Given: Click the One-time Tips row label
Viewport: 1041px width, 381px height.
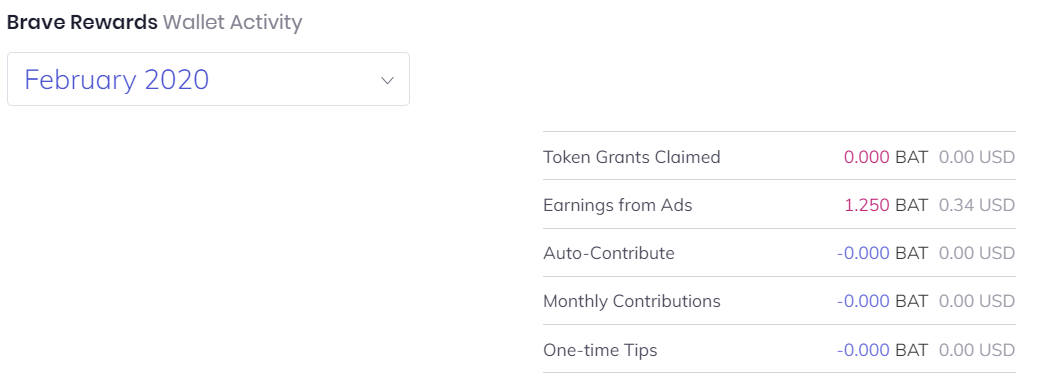Looking at the screenshot, I should coord(600,350).
